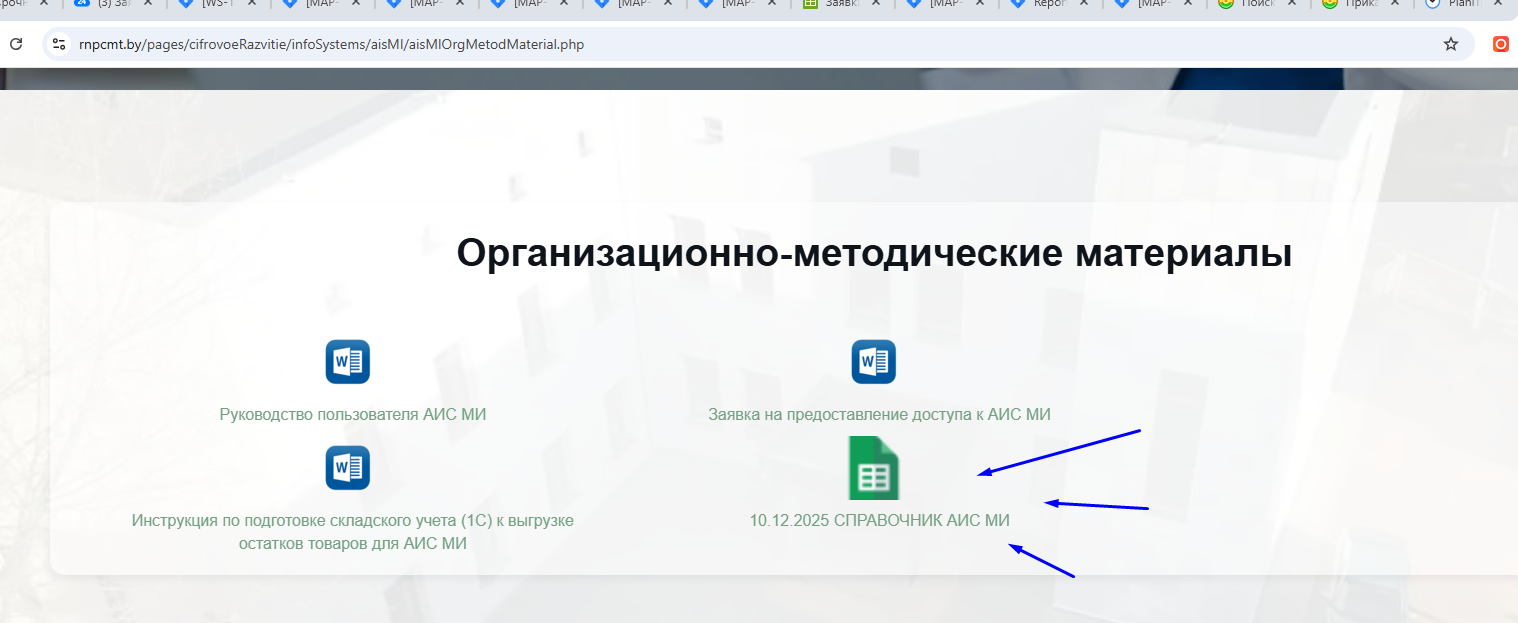Open the green spreadsheet icon for СПРАВОЧНИК
Screen dimensions: 1518x623
tap(873, 468)
